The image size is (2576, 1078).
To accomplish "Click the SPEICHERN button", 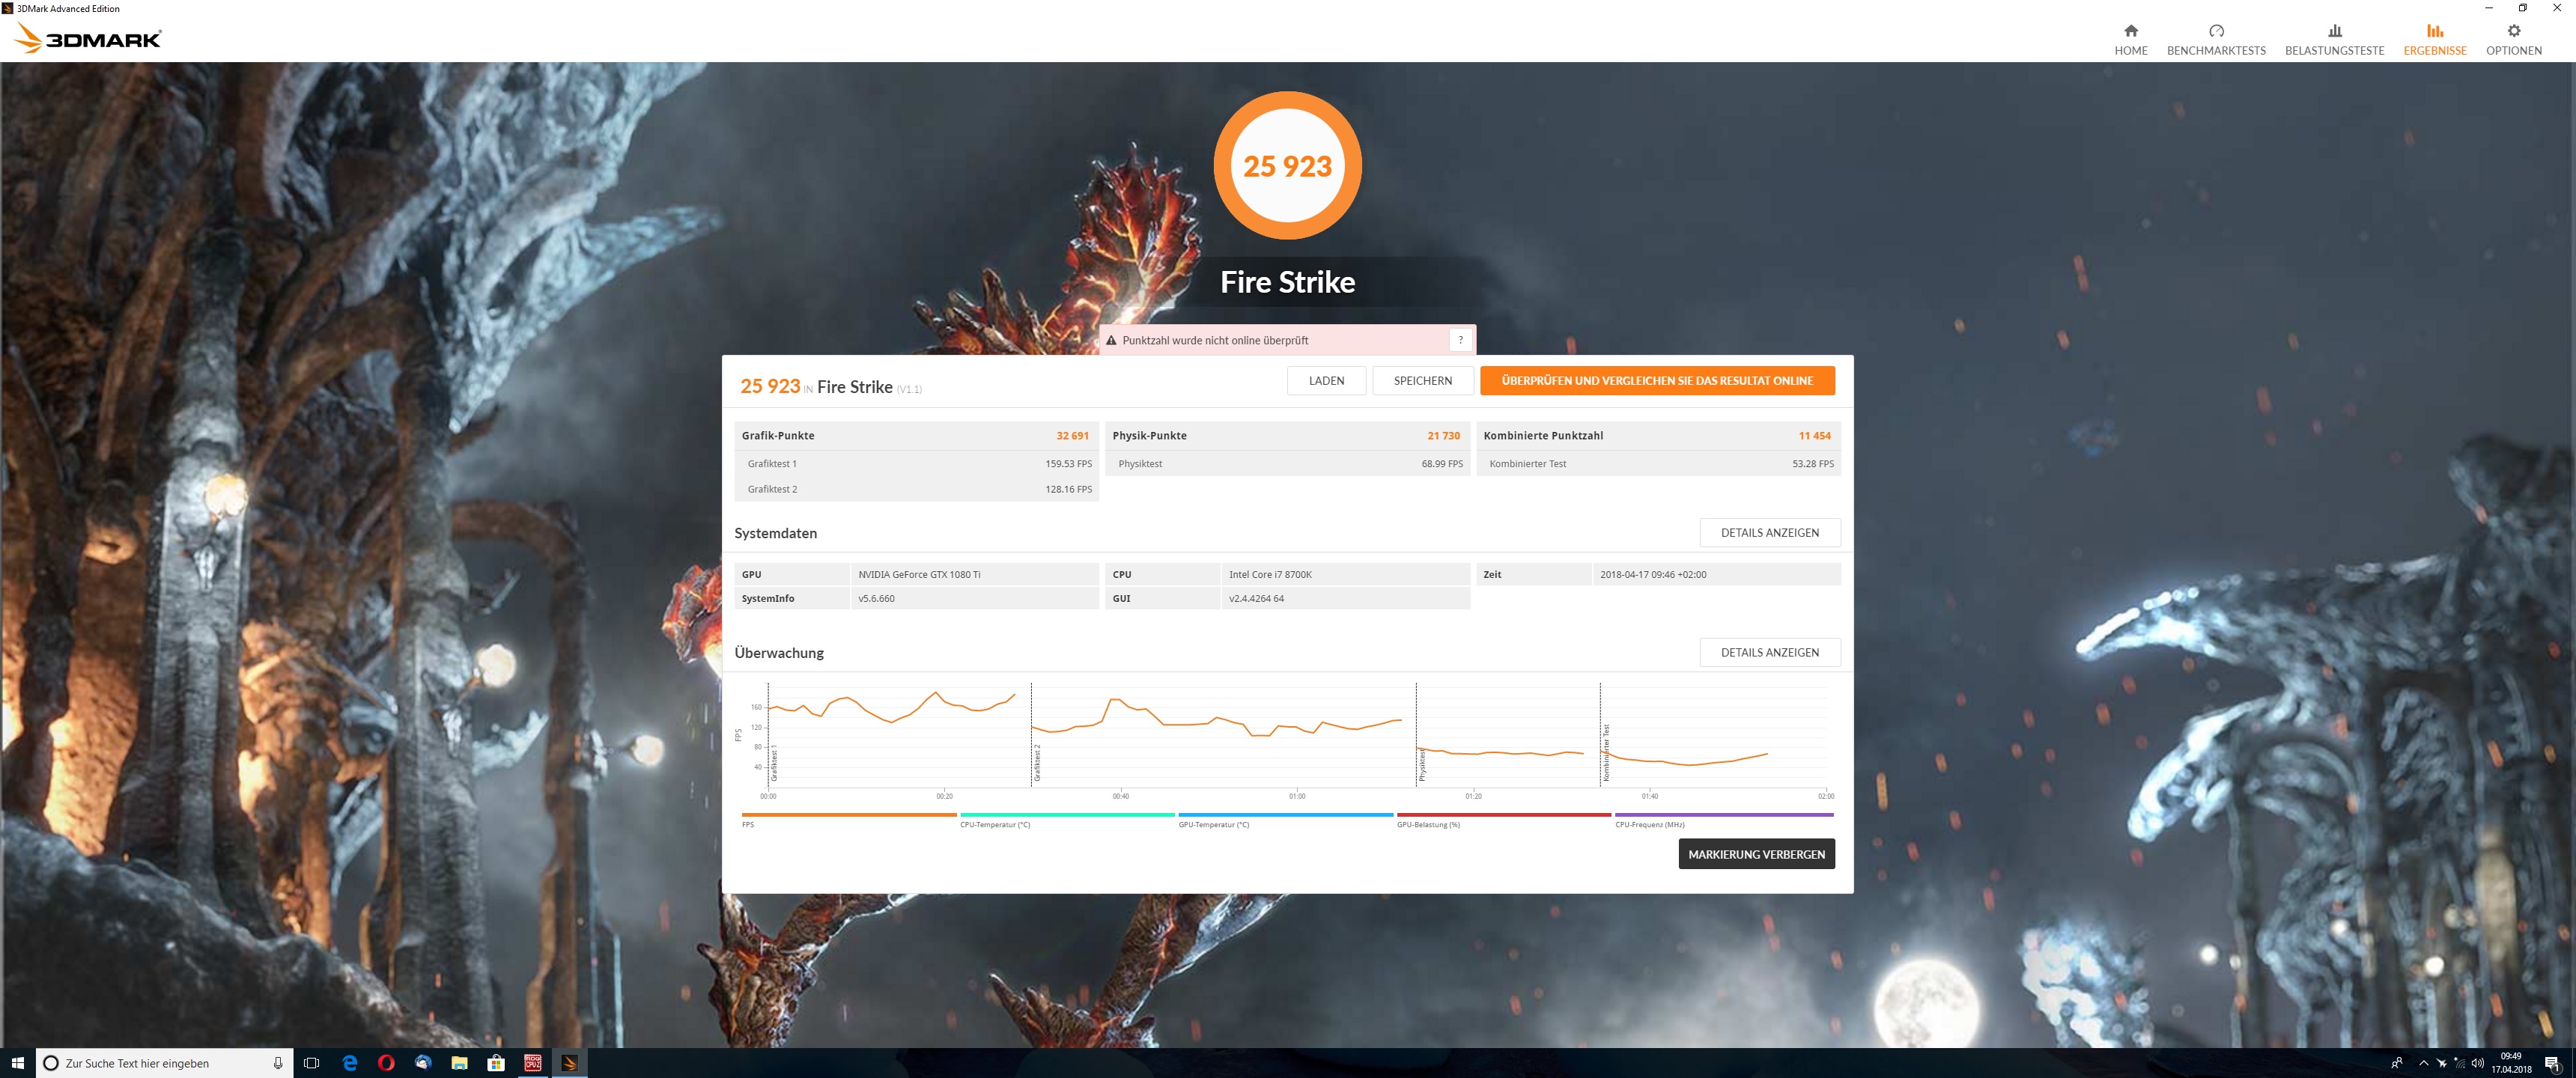I will (1422, 380).
